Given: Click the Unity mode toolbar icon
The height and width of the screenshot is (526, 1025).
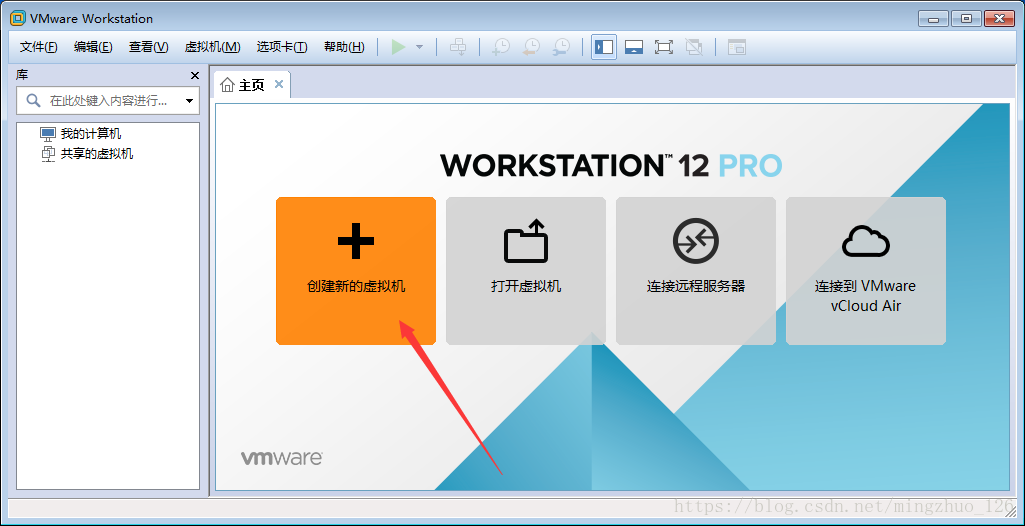Looking at the screenshot, I should pos(694,47).
